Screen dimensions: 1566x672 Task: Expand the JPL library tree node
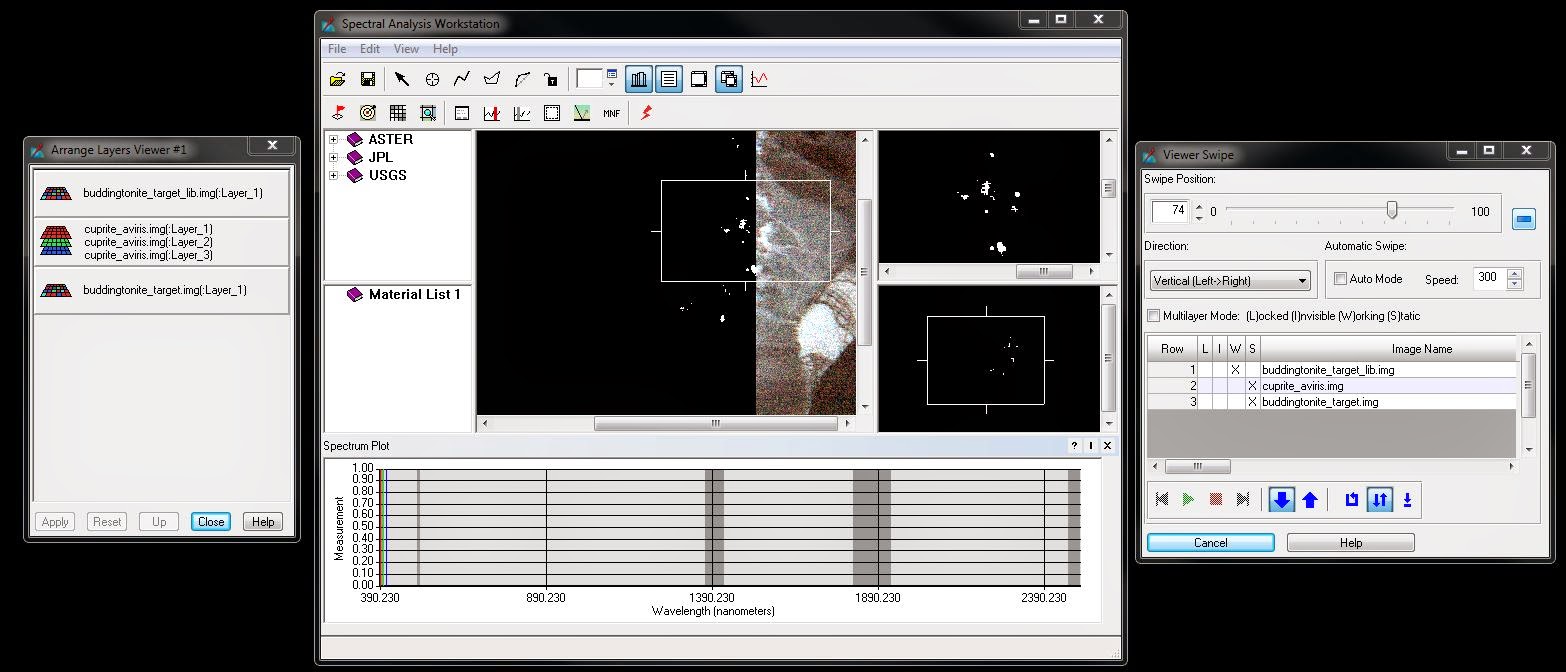333,158
